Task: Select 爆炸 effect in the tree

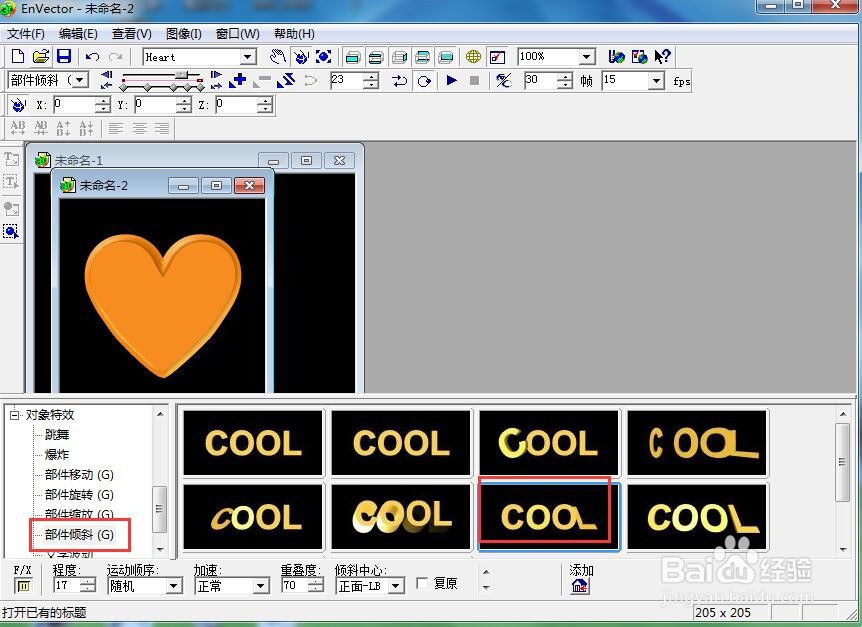Action: tap(57, 454)
